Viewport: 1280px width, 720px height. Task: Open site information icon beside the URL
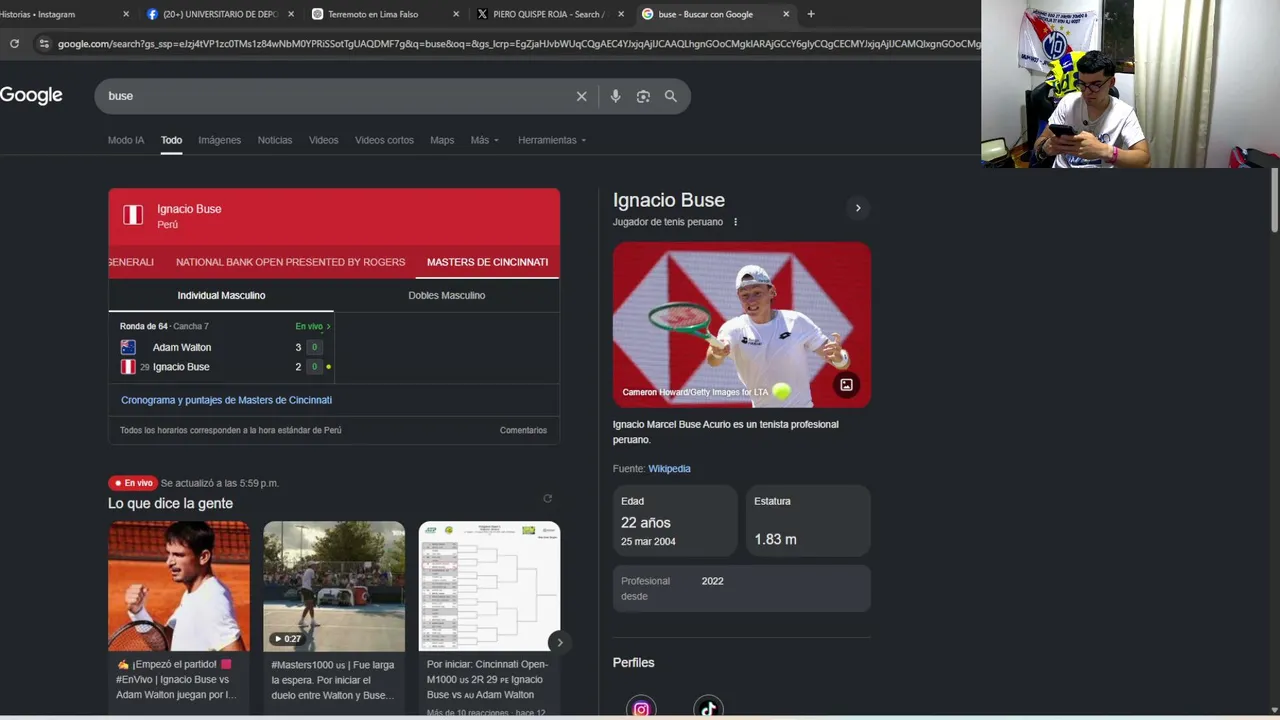point(43,43)
